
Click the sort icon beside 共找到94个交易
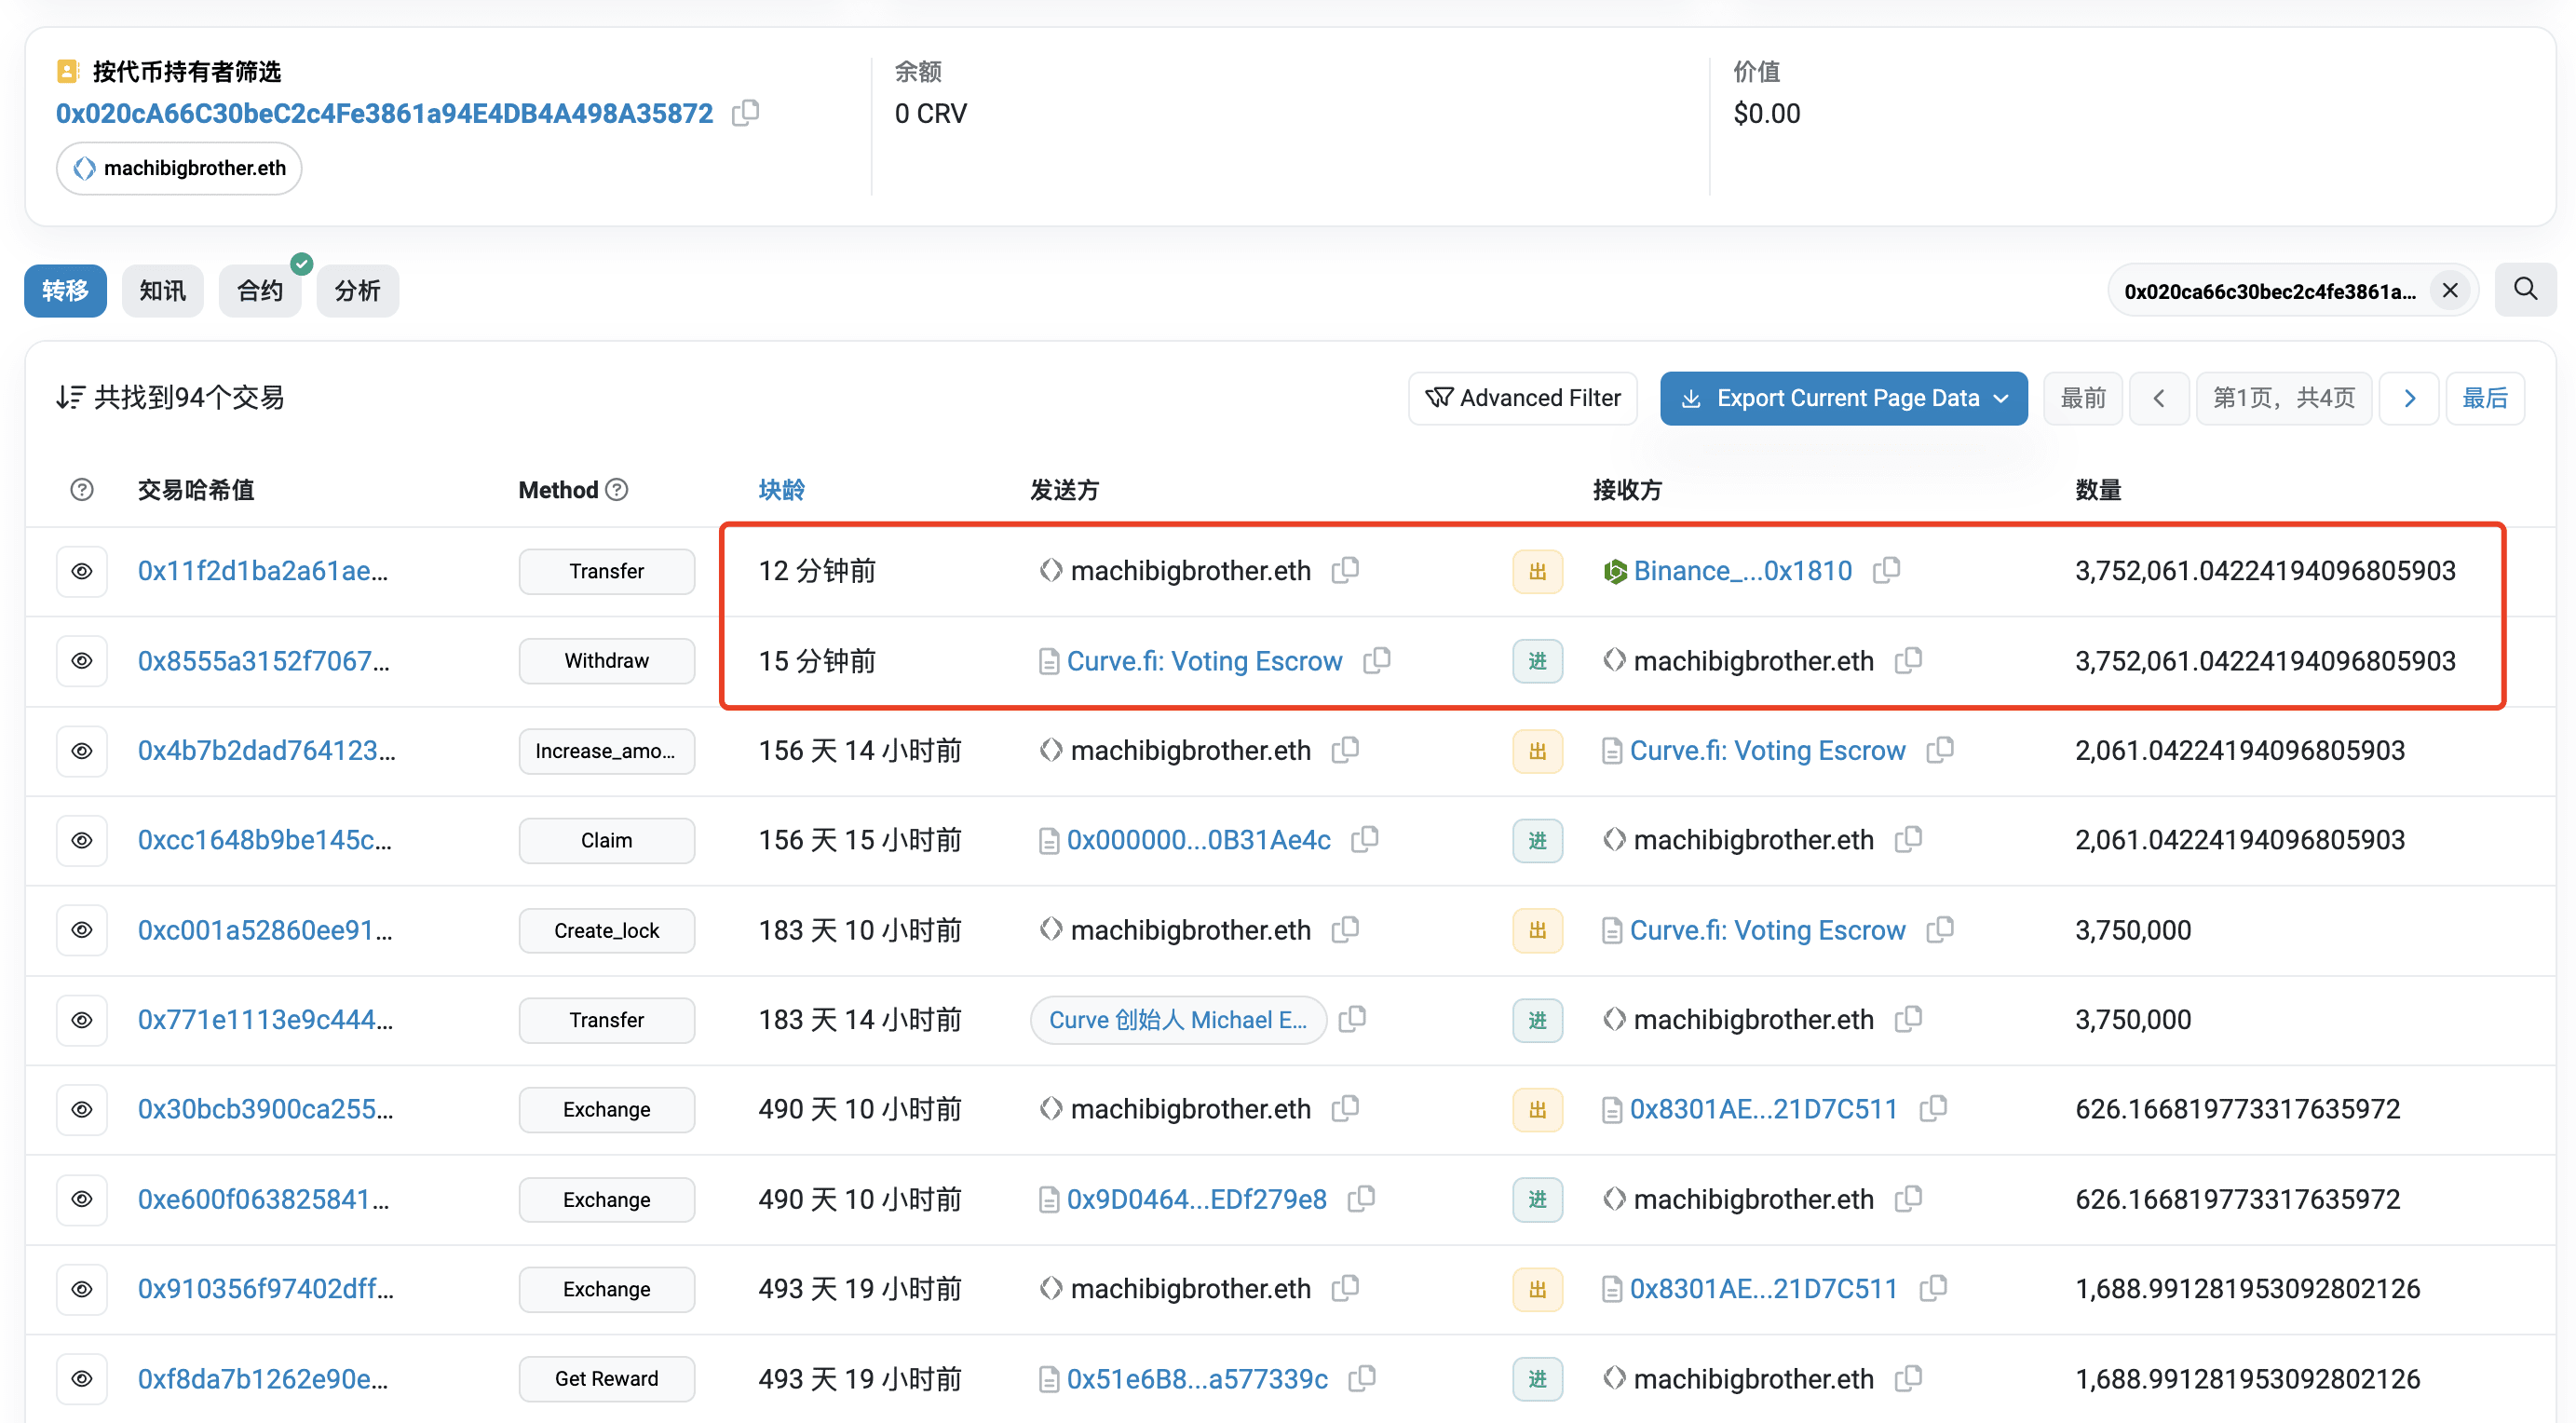tap(69, 398)
